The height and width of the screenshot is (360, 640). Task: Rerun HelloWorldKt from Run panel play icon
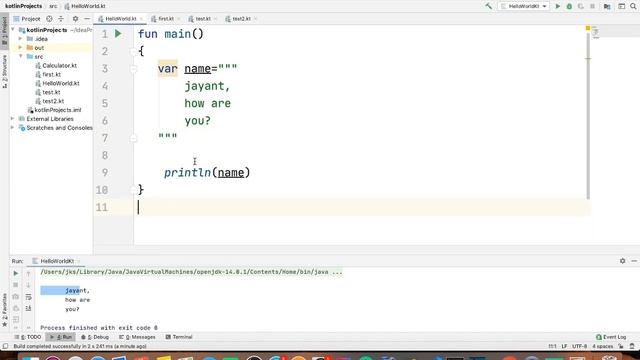coord(16,273)
